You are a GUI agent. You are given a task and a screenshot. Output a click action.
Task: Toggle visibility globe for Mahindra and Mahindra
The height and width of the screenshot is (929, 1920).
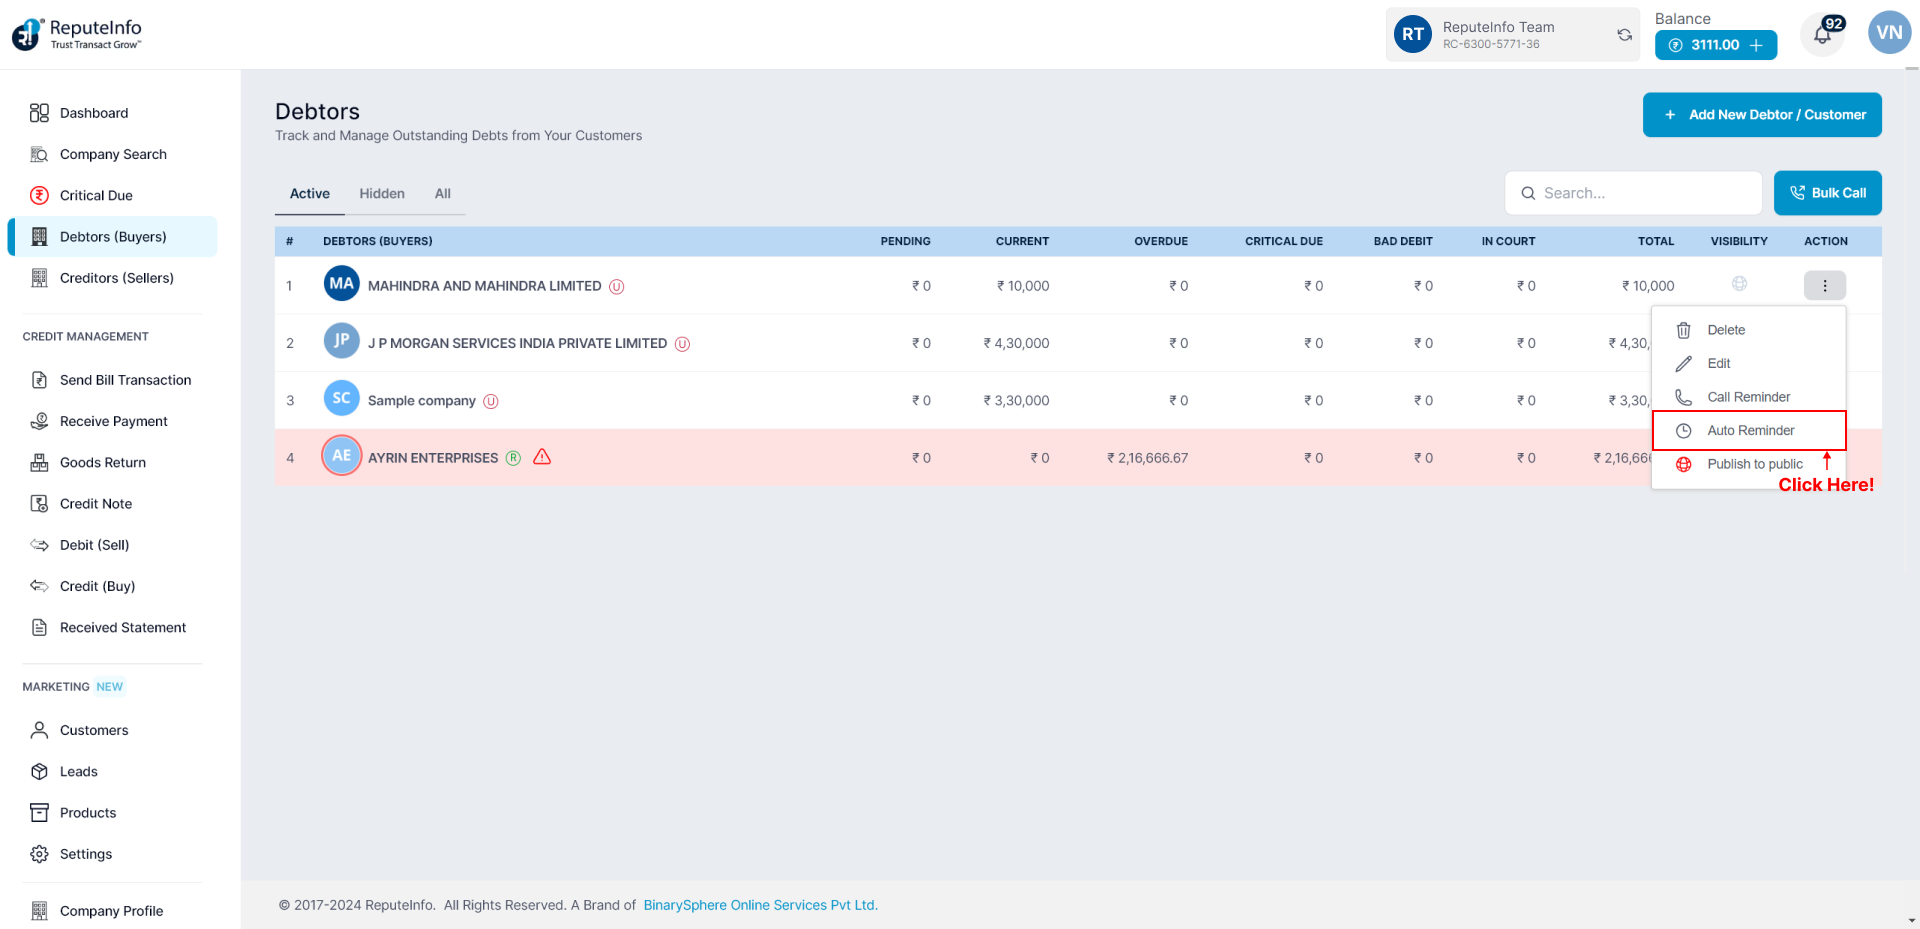(1739, 284)
